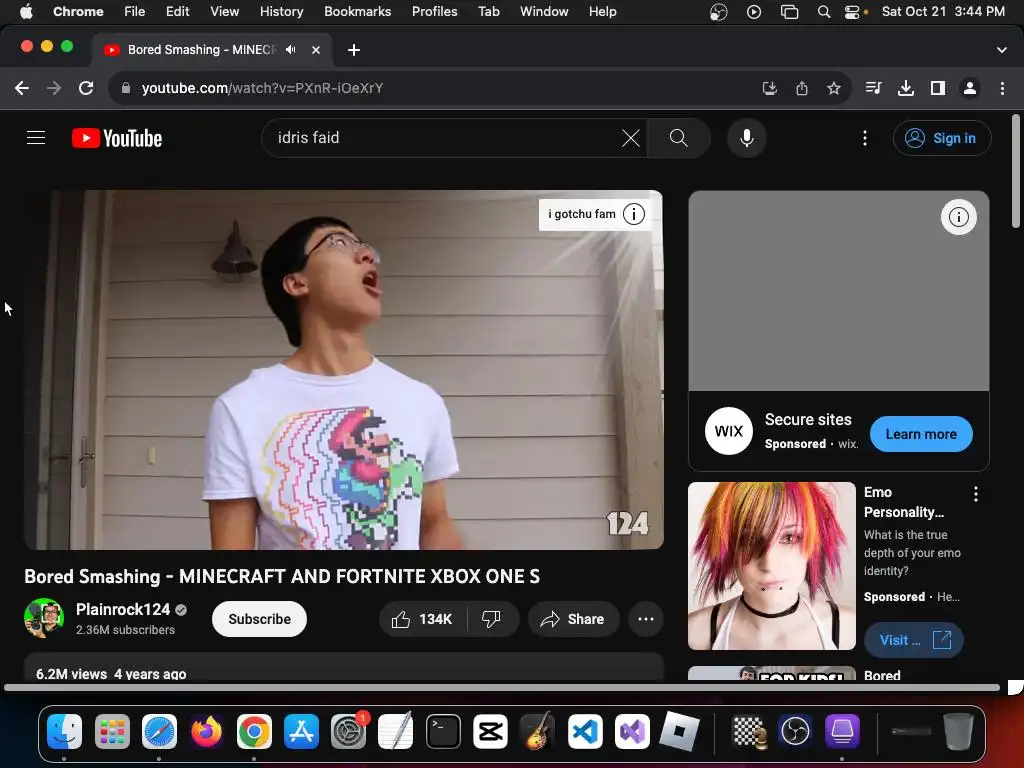The height and width of the screenshot is (768, 1024).
Task: Dislike the video
Action: pos(491,618)
